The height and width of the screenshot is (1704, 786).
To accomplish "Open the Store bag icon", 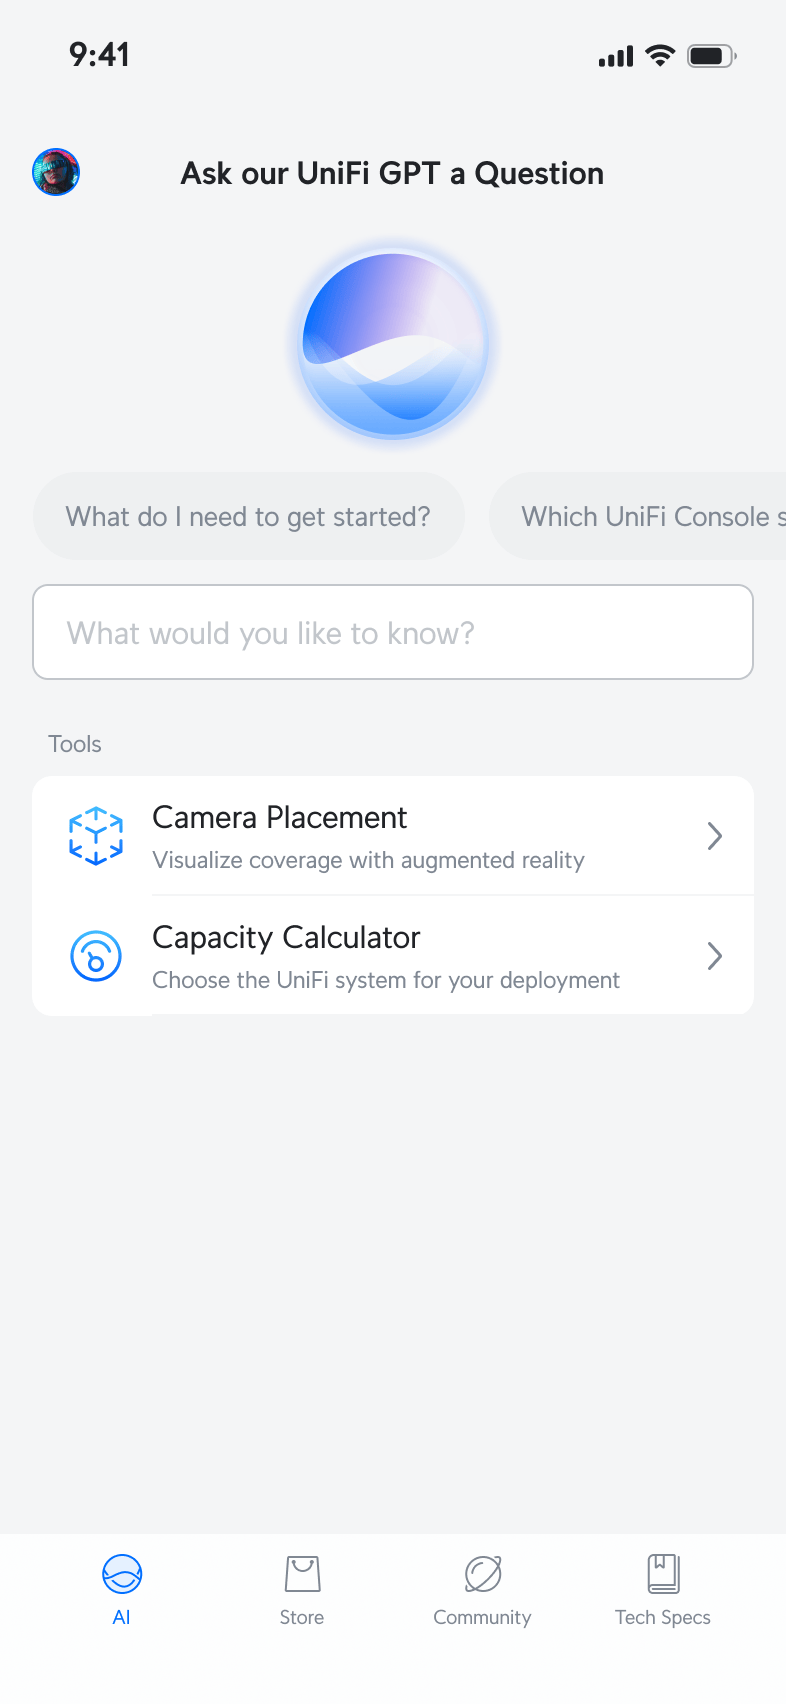I will click(x=302, y=1574).
